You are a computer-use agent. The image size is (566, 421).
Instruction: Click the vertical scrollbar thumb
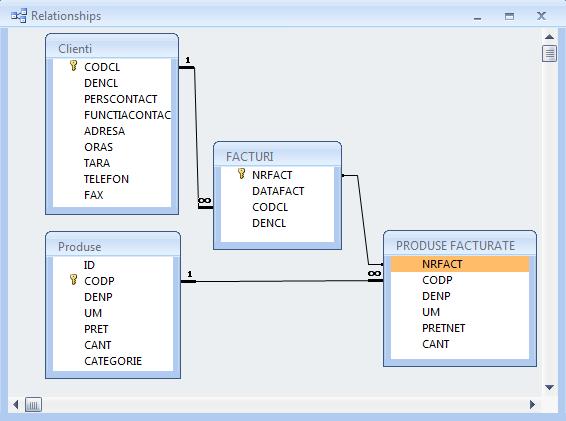(x=549, y=53)
